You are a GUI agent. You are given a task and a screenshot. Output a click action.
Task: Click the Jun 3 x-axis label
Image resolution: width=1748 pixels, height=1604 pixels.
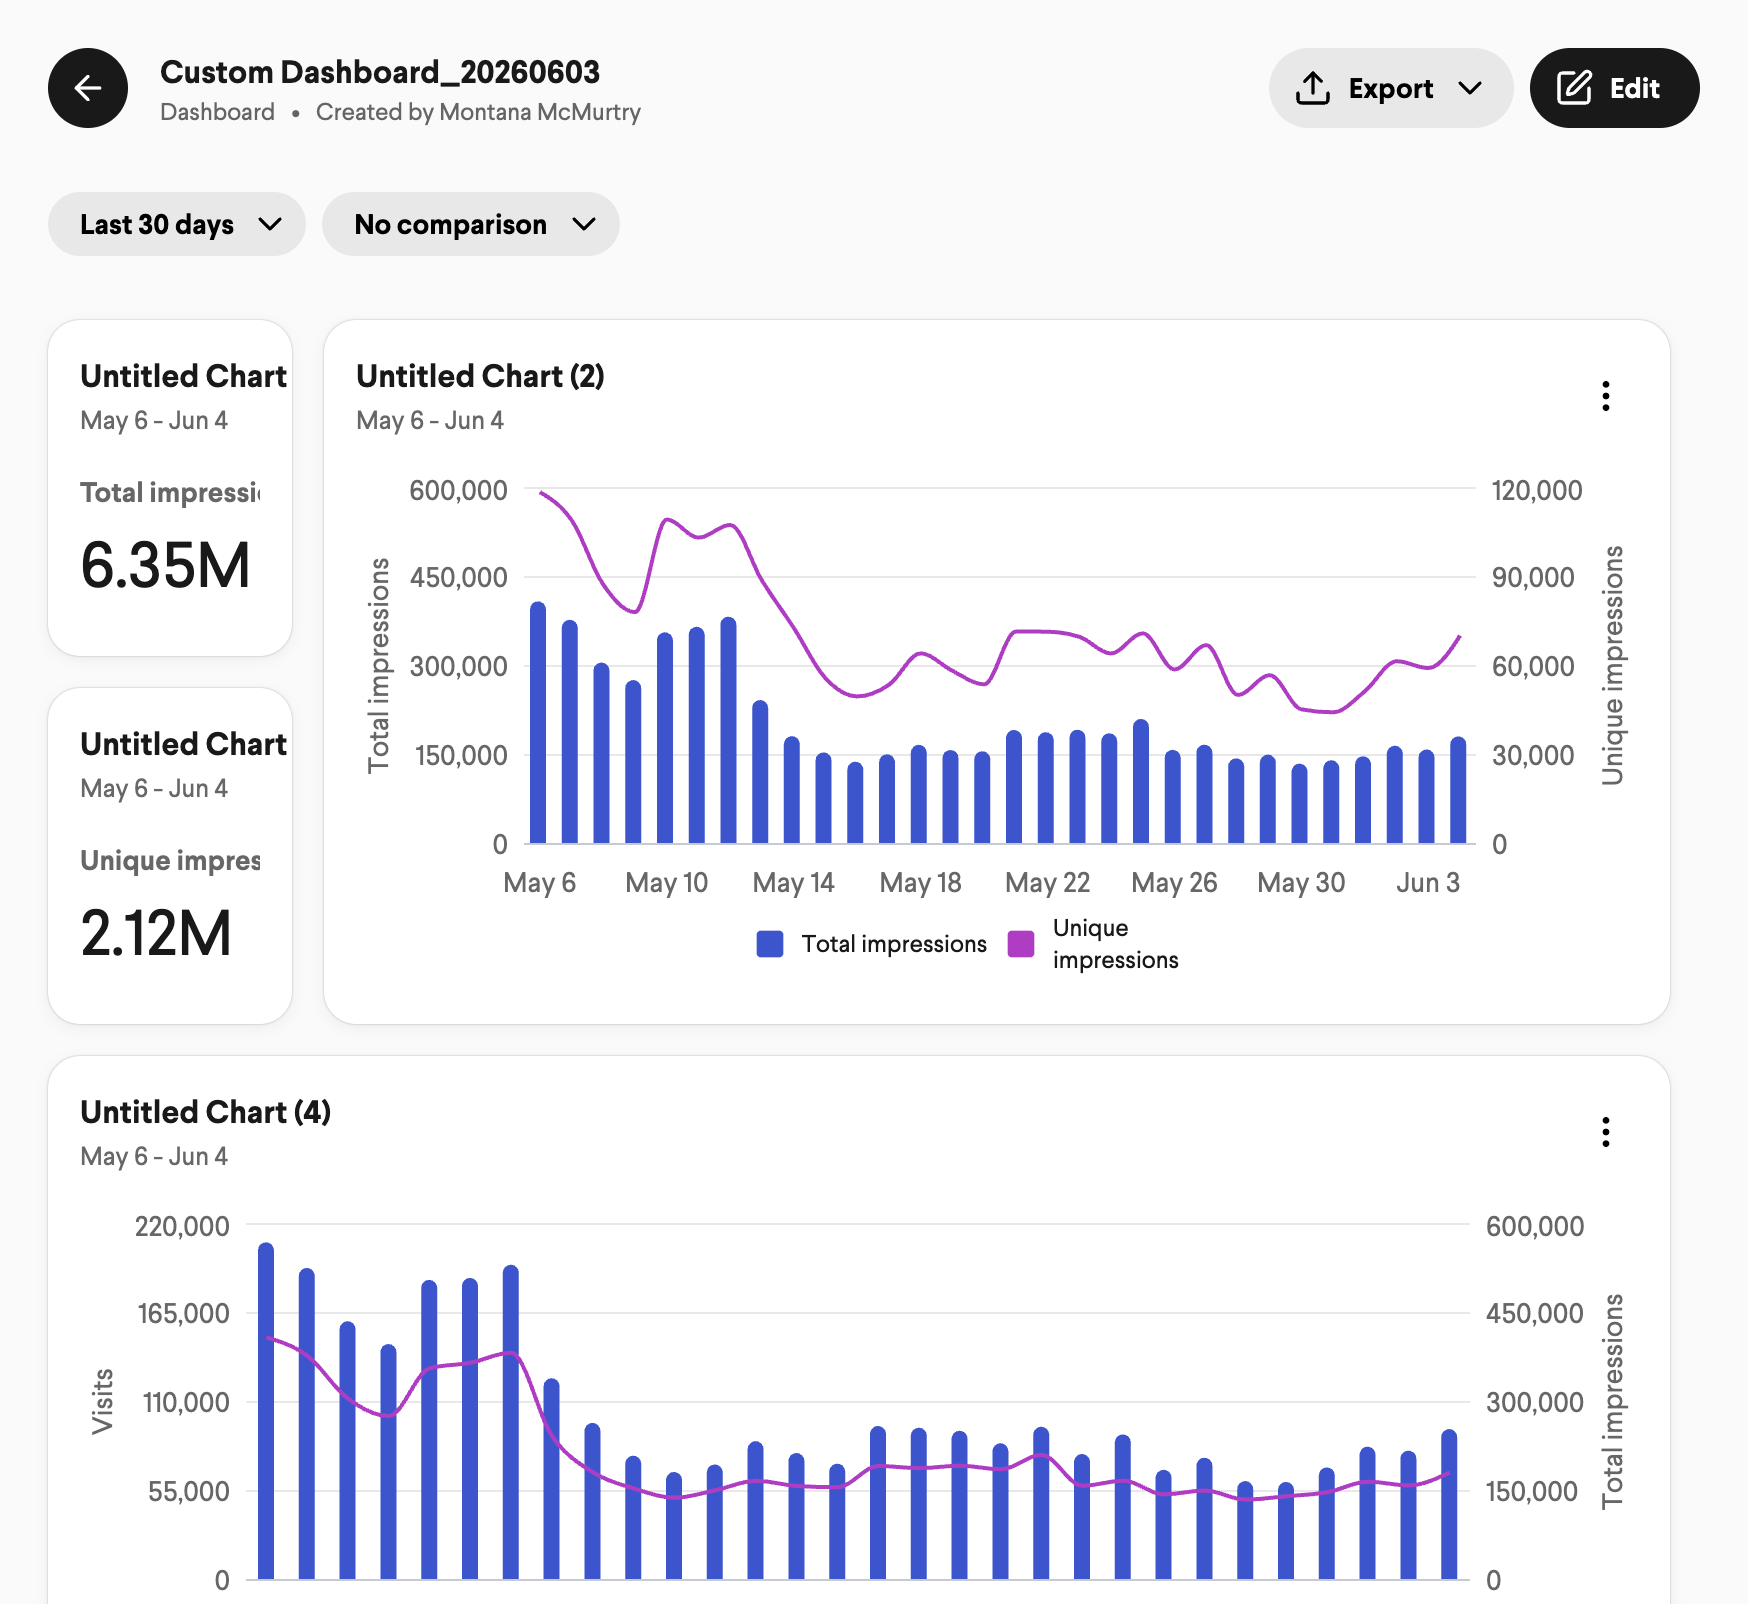tap(1428, 882)
